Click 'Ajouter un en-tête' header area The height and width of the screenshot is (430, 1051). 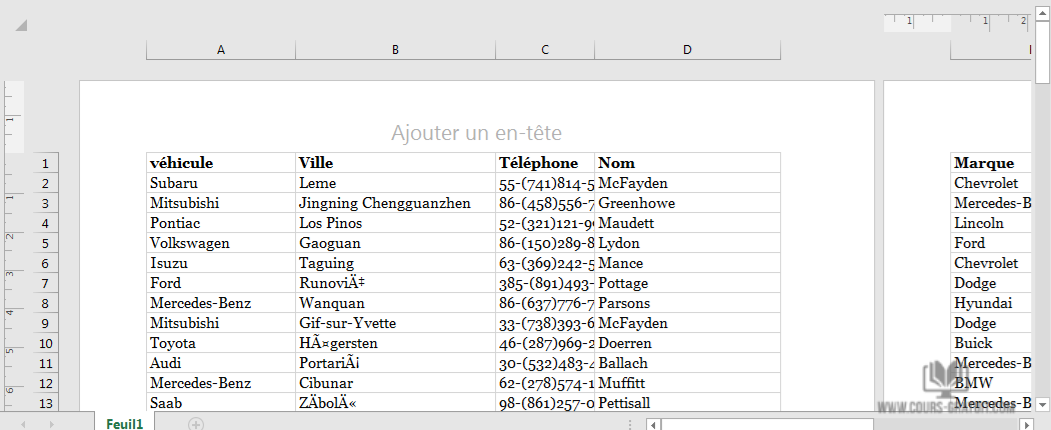click(476, 133)
